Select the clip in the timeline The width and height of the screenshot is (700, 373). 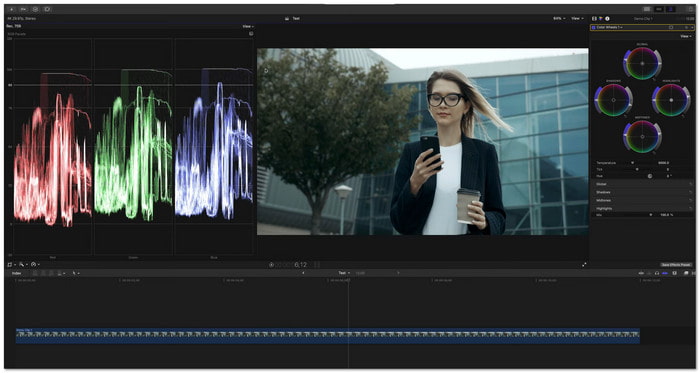click(x=328, y=336)
